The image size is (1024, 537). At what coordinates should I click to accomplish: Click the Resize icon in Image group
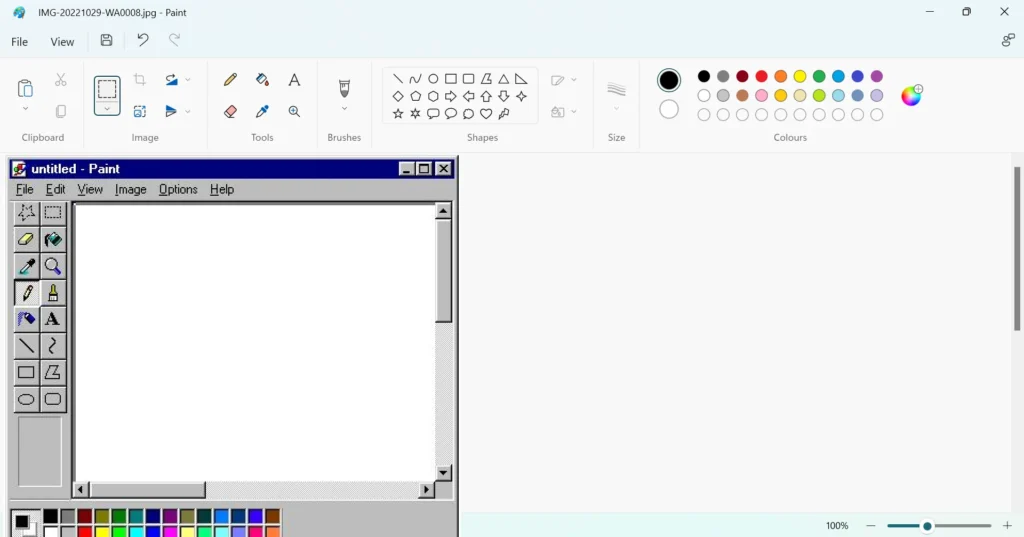[x=140, y=112]
